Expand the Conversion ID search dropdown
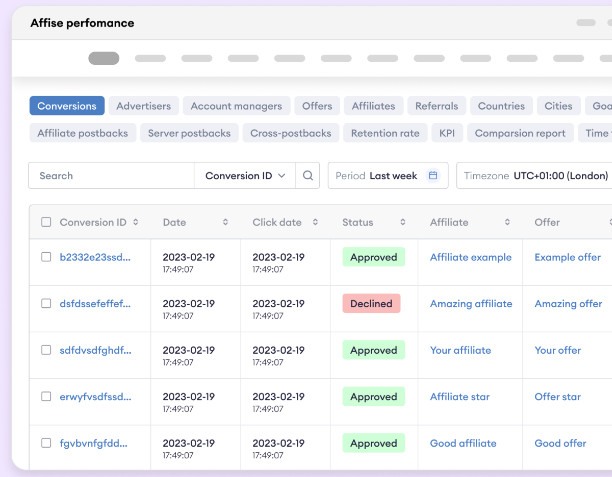The width and height of the screenshot is (612, 477). (245, 176)
